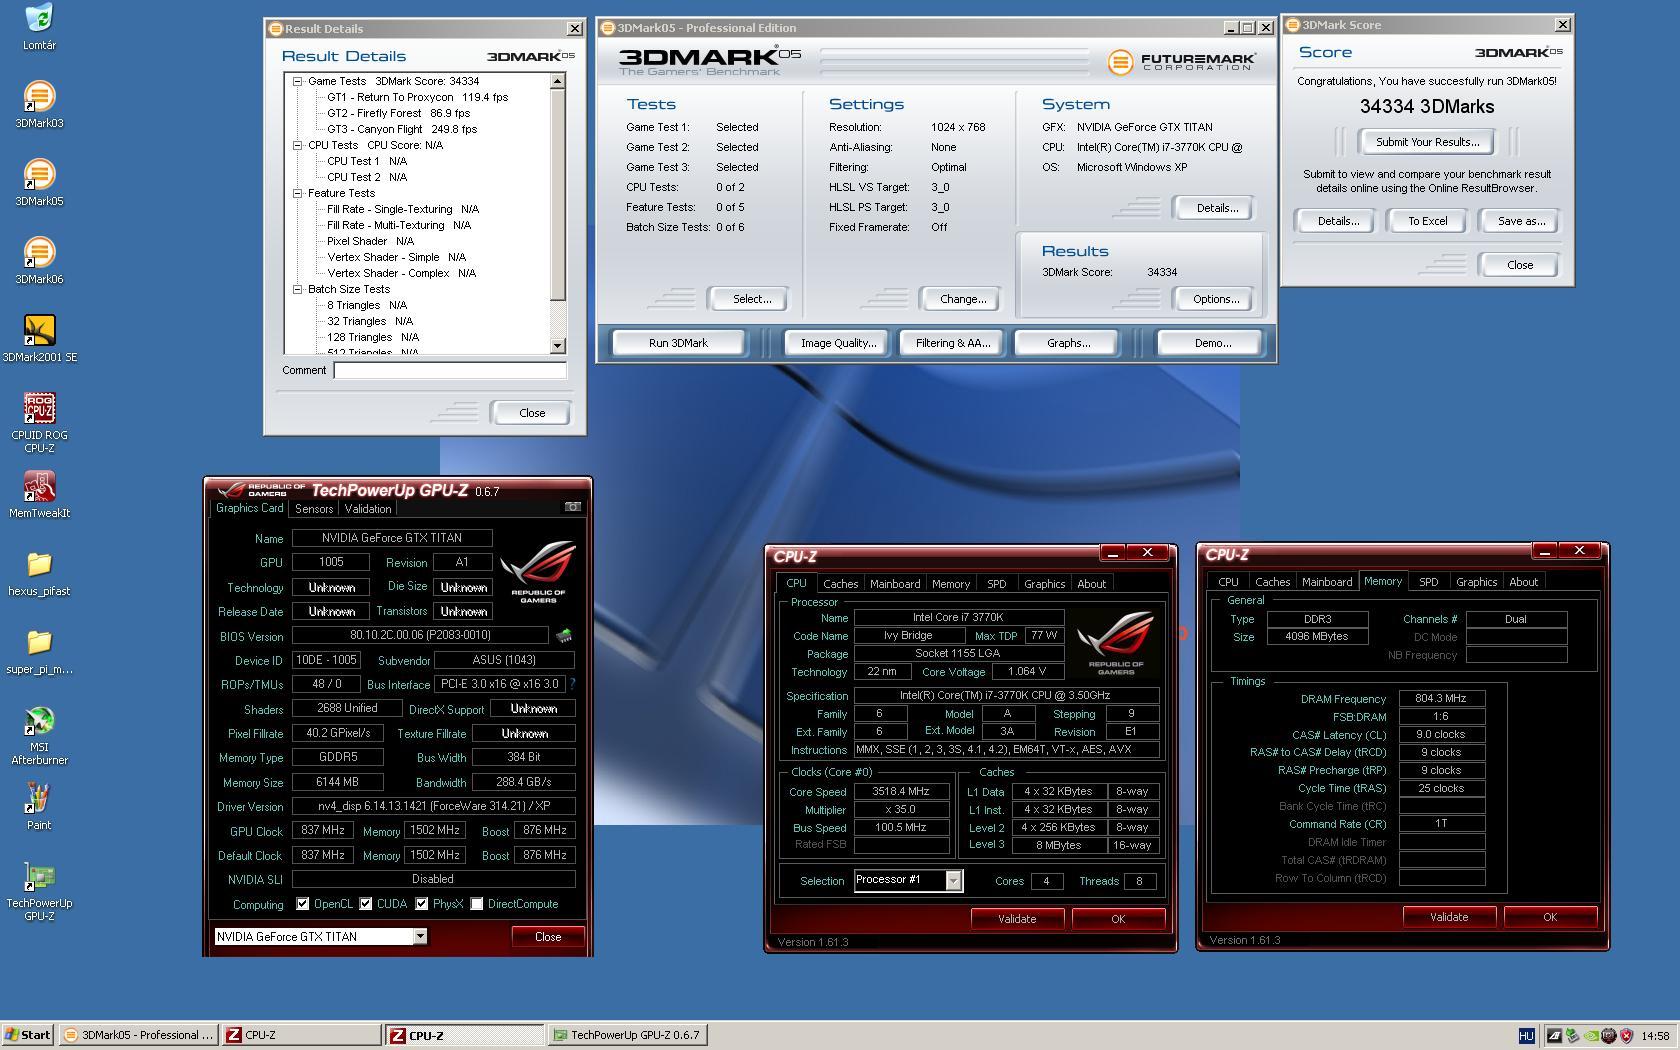Click Close in the Result Details window
Viewport: 1680px width, 1050px height.
pyautogui.click(x=532, y=413)
